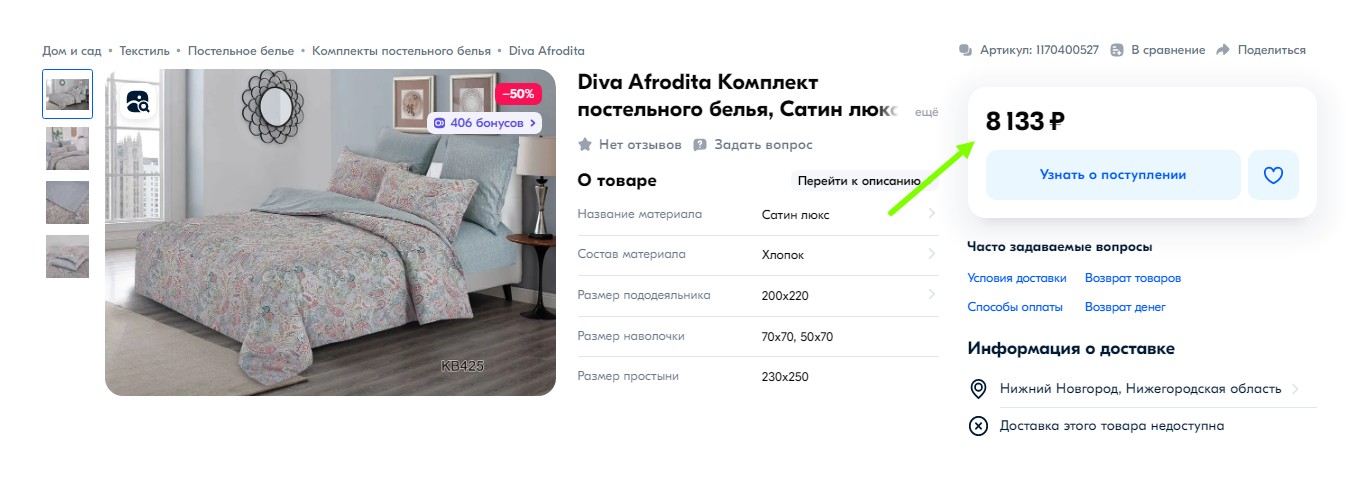Click the Узнать о поступлении button
Image resolution: width=1346 pixels, height=483 pixels.
pyautogui.click(x=1113, y=175)
